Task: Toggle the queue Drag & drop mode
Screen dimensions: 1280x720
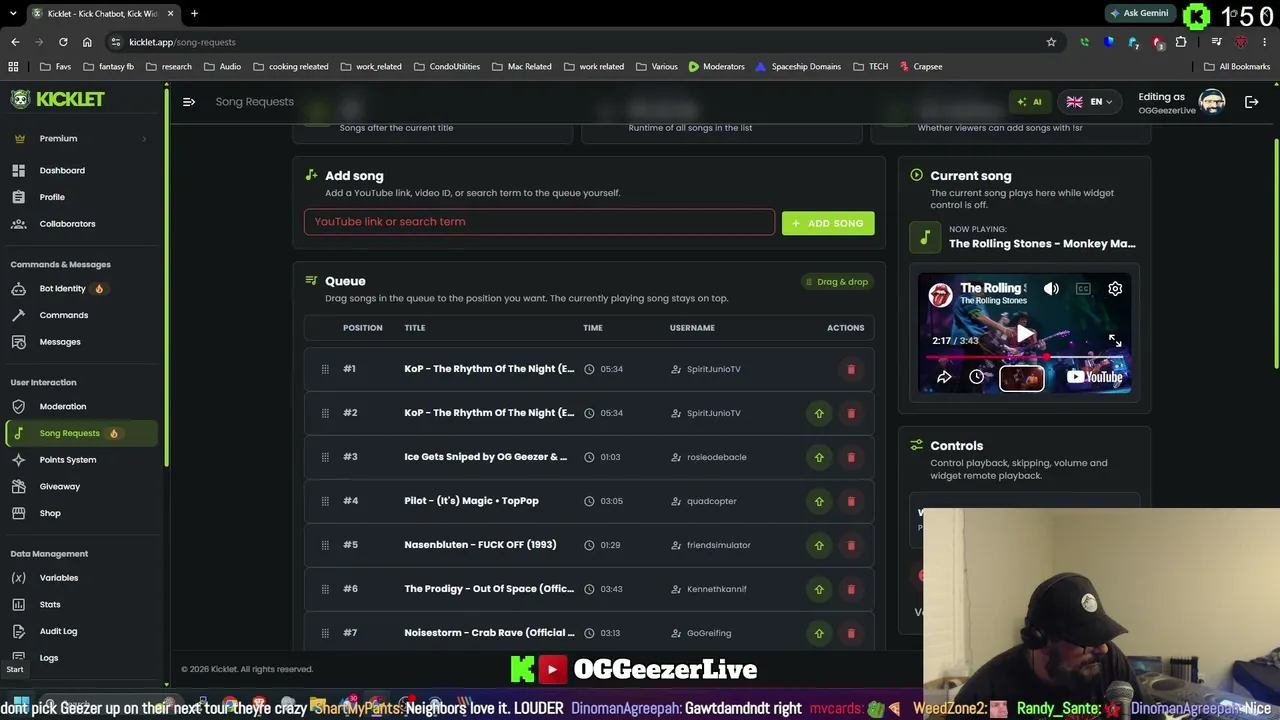Action: 837,282
